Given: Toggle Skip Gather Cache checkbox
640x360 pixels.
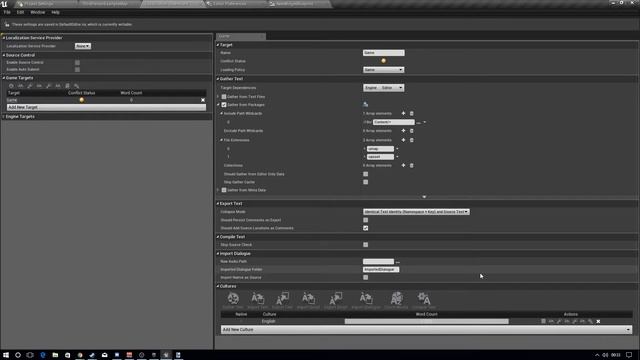Looking at the screenshot, I should (x=366, y=182).
